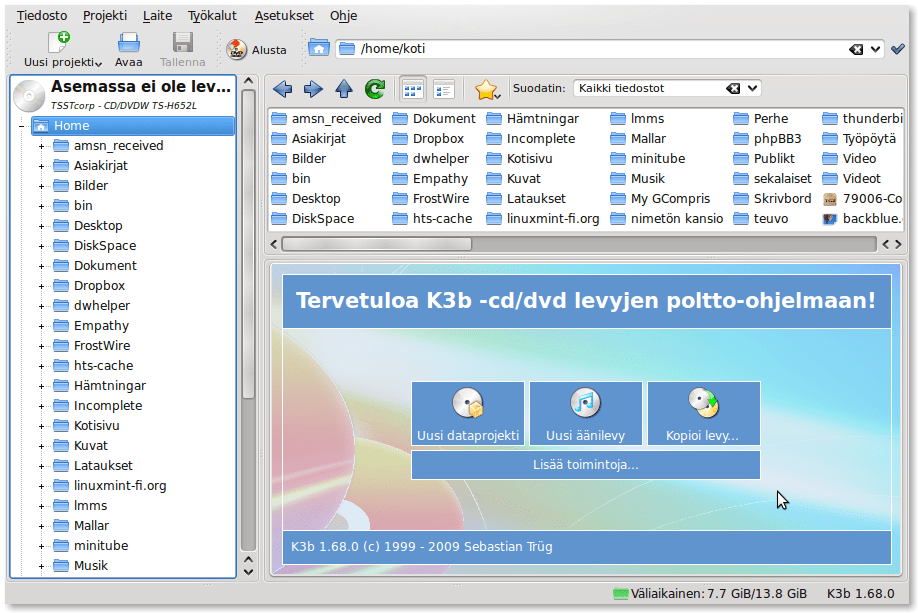The width and height of the screenshot is (918, 613).
Task: Expand the Musik tree node
Action: [x=42, y=566]
